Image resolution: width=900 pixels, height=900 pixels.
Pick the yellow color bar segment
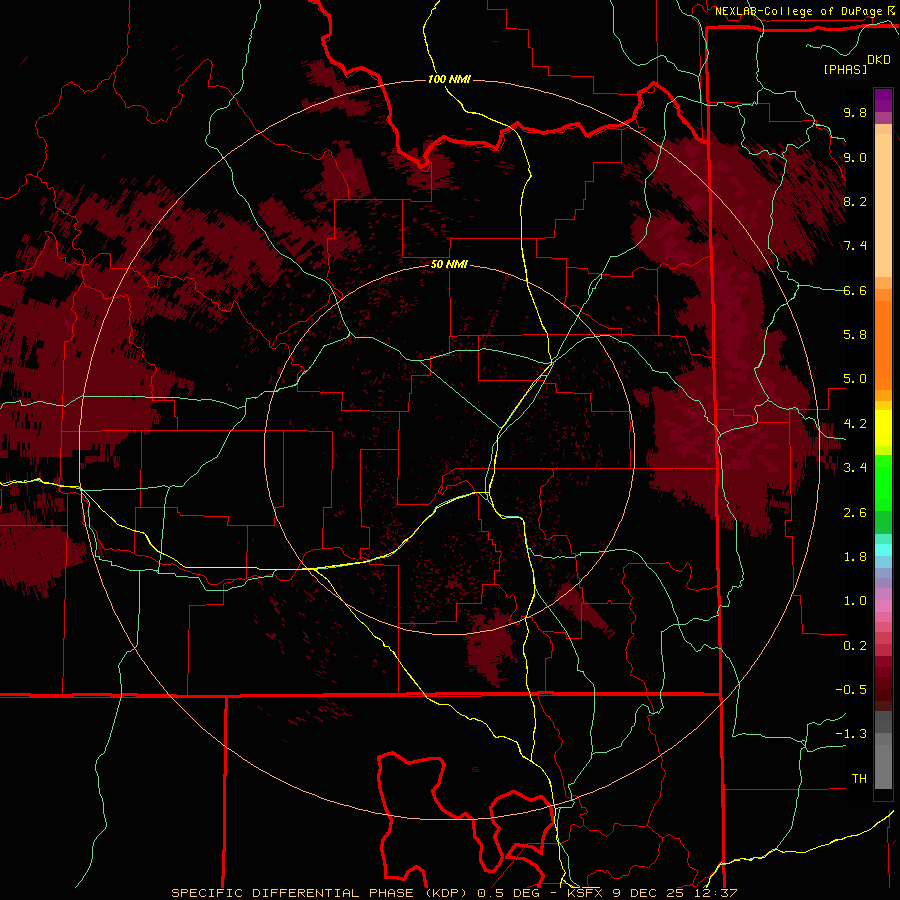click(x=883, y=428)
